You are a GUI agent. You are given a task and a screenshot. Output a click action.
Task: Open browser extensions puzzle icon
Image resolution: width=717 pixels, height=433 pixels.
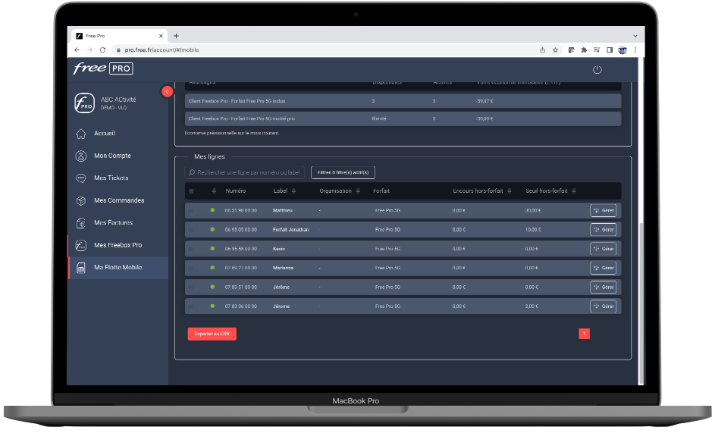[x=584, y=50]
